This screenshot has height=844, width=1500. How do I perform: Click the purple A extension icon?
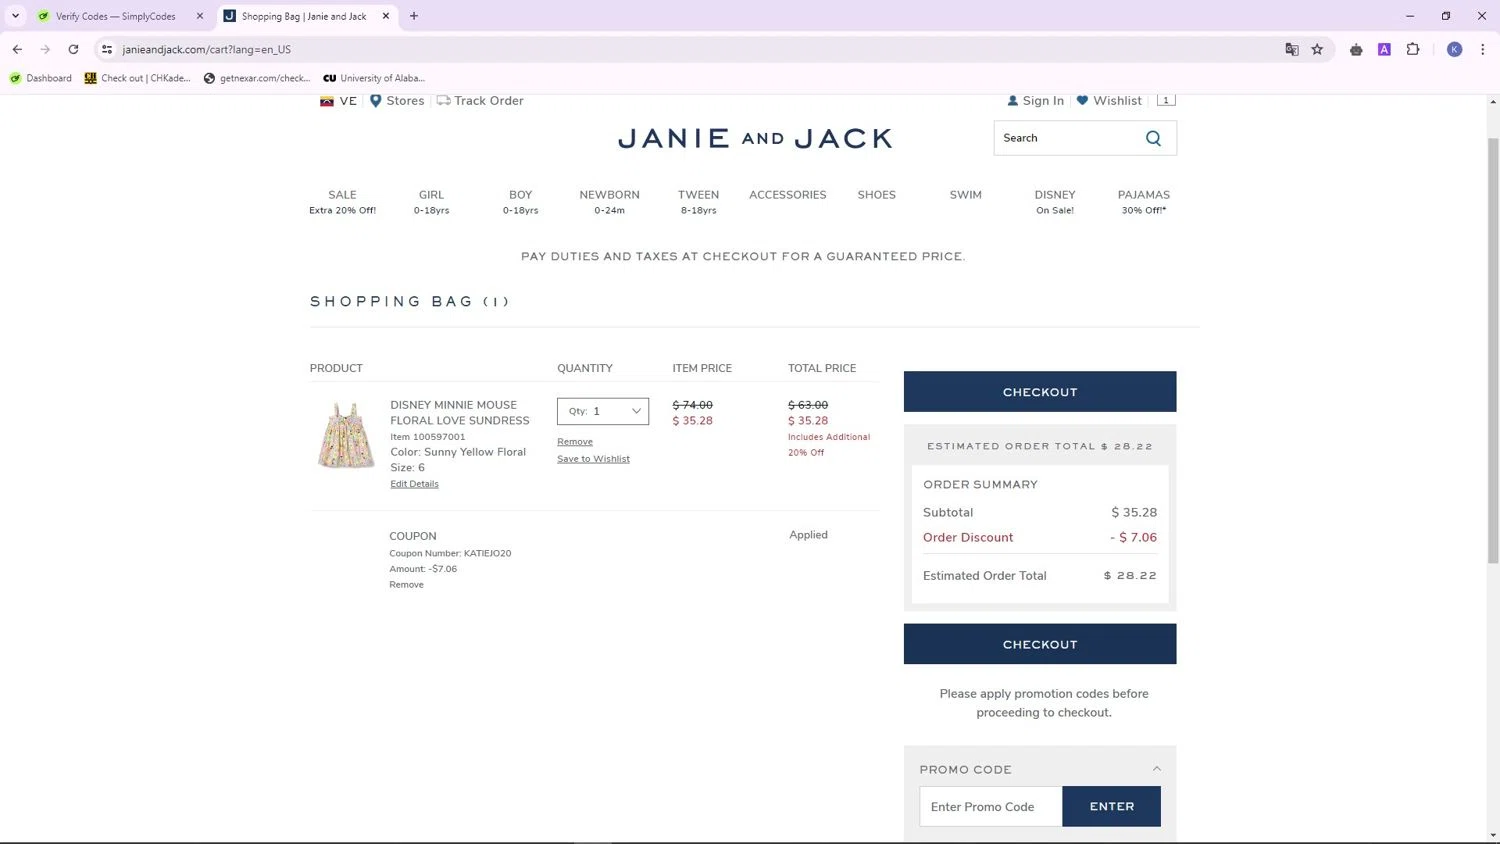[1384, 49]
